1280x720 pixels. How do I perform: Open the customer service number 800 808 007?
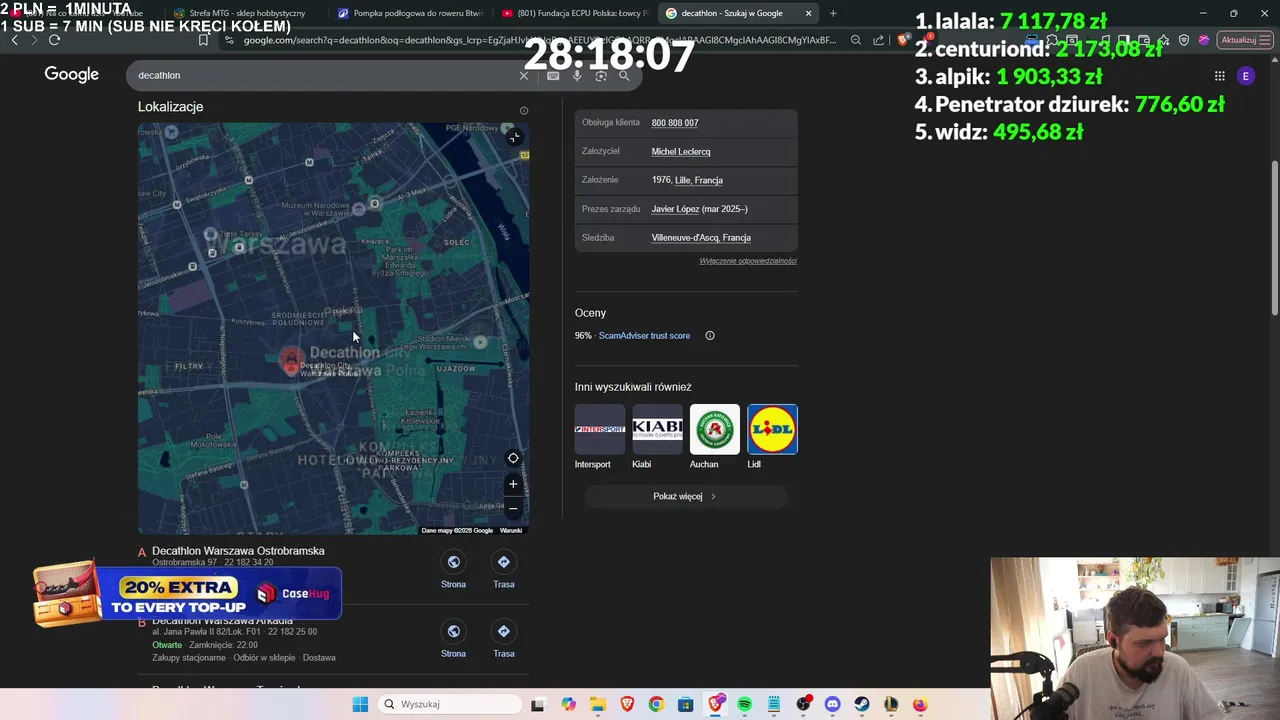(x=675, y=123)
